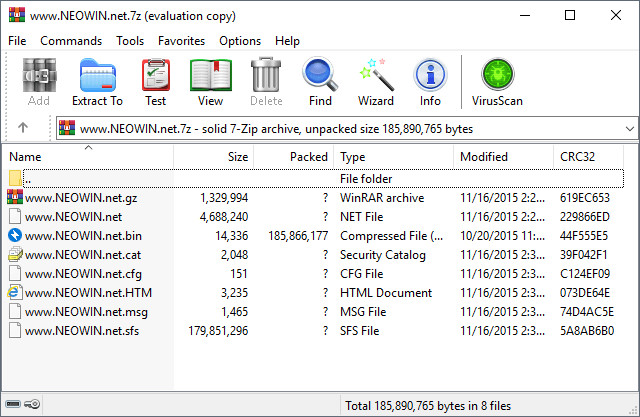
Task: Sort by the Name column header
Action: [x=88, y=157]
